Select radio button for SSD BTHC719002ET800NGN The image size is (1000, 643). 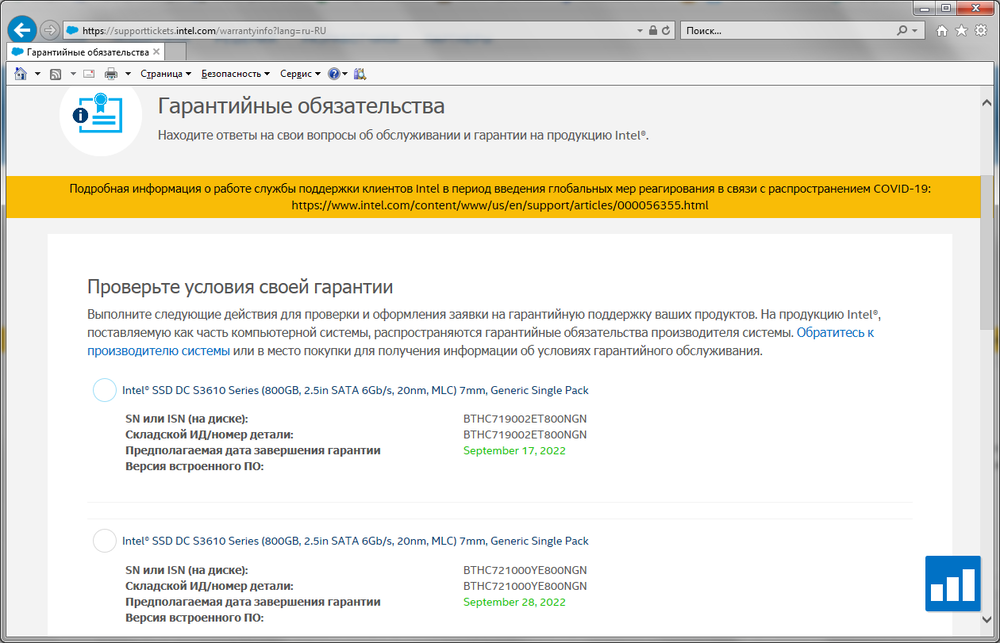pos(104,390)
